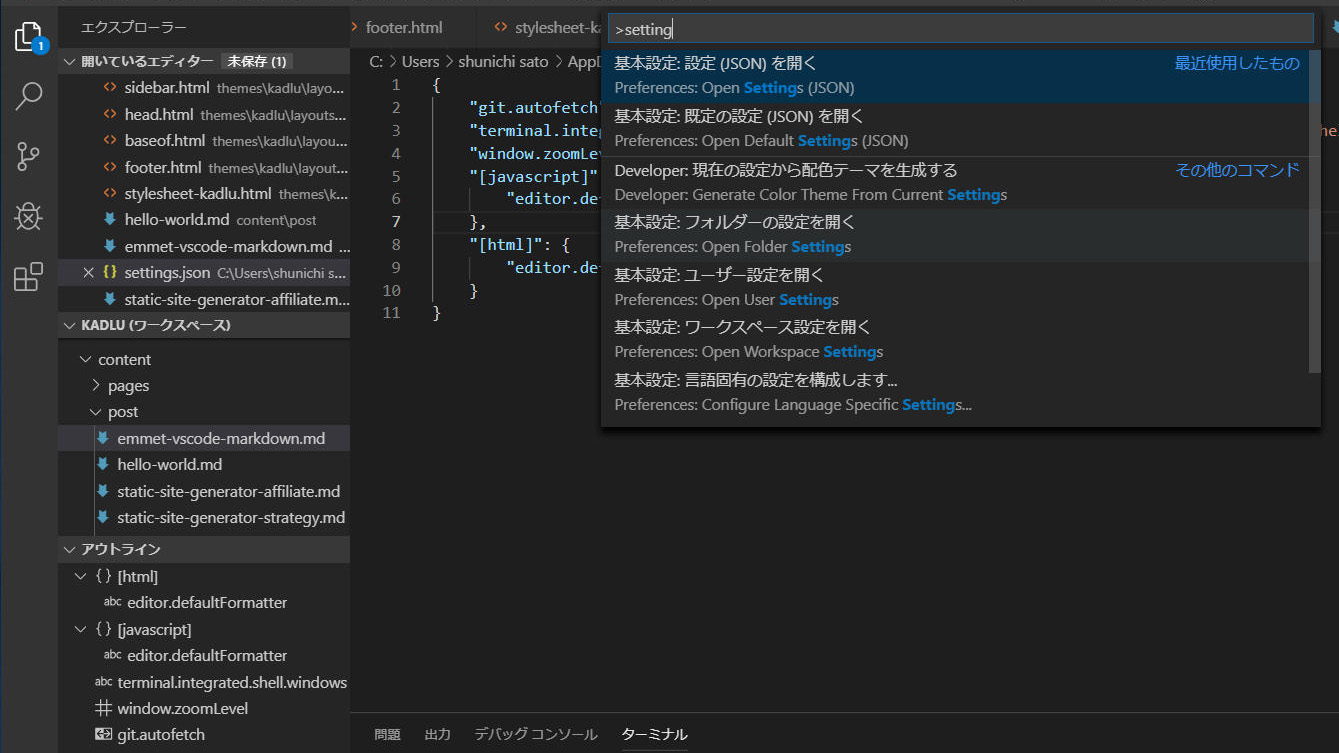
Task: Click the command palette input field
Action: coord(960,29)
